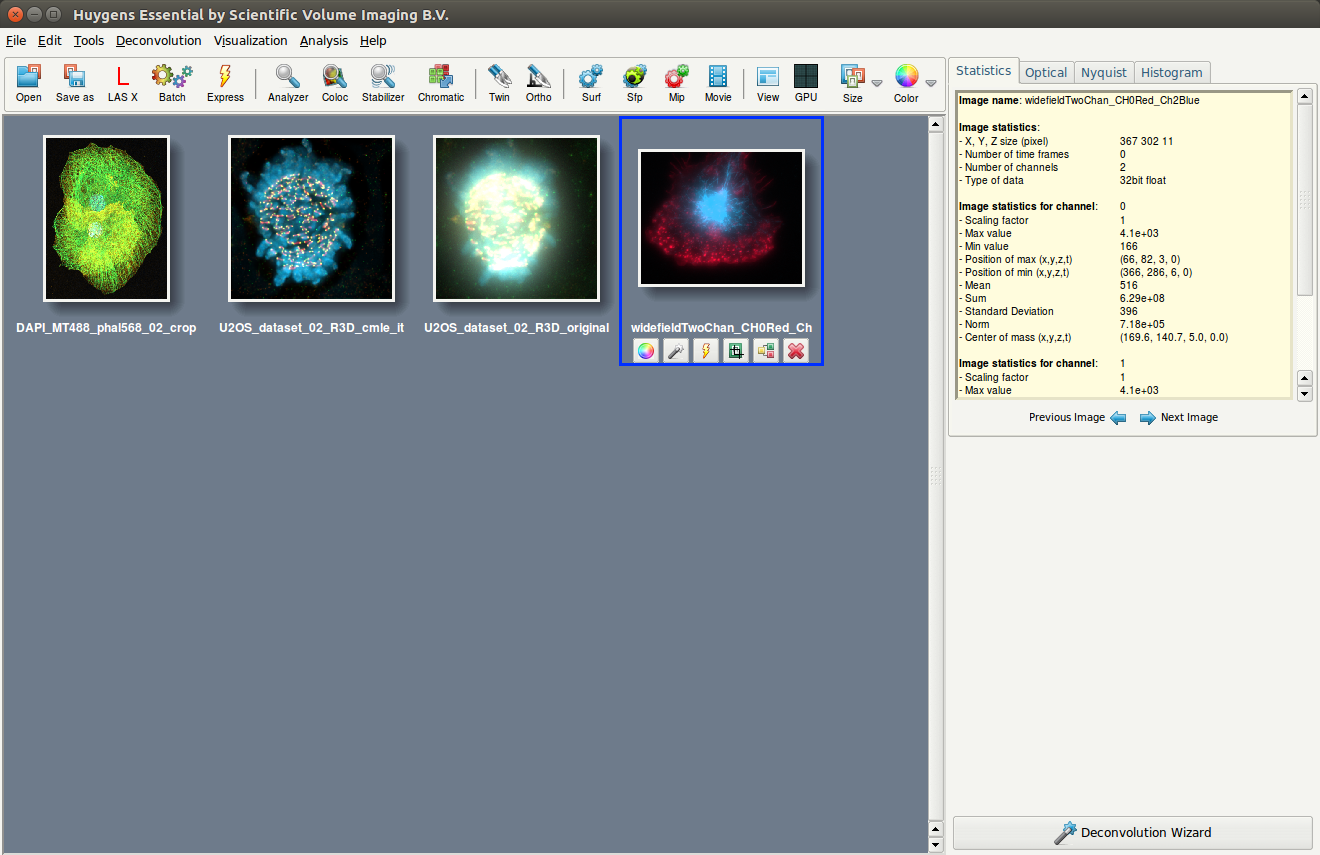Start the Twin Slicer viewer
1320x855 pixels.
(x=499, y=83)
